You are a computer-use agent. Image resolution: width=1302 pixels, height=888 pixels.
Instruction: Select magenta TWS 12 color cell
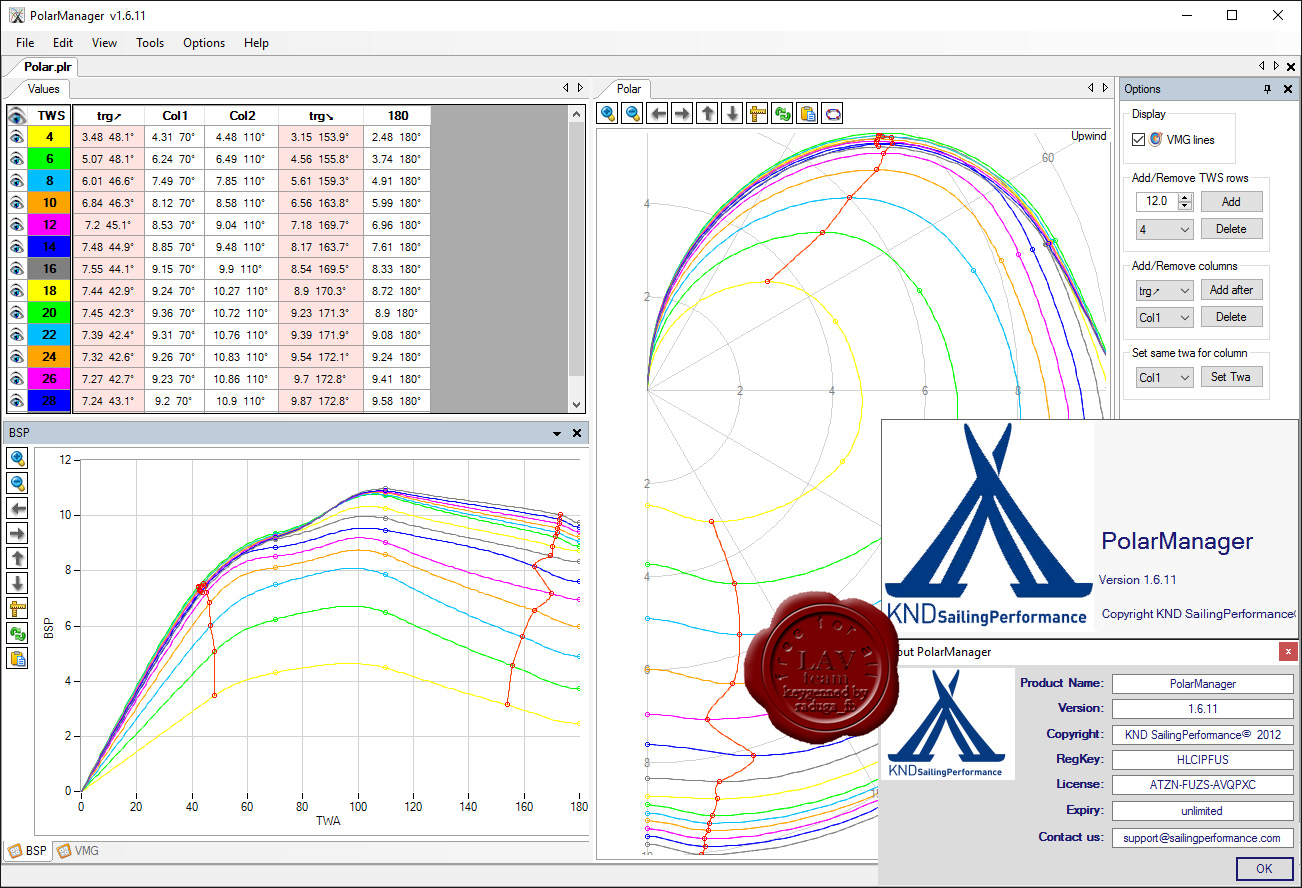click(x=51, y=225)
